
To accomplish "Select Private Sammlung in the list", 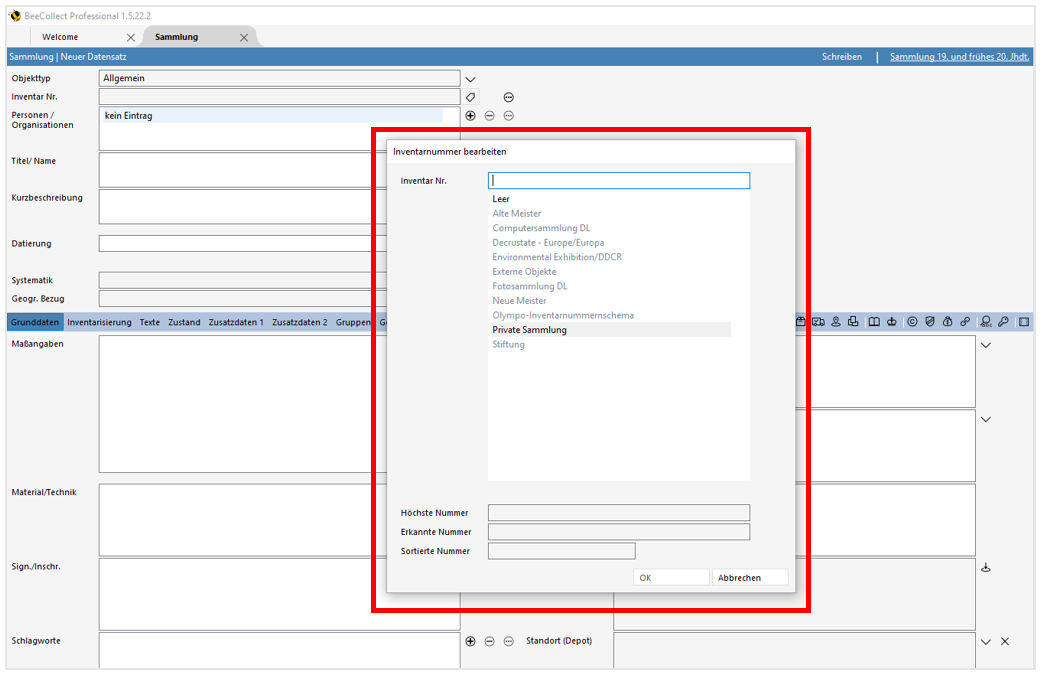I will click(x=529, y=329).
